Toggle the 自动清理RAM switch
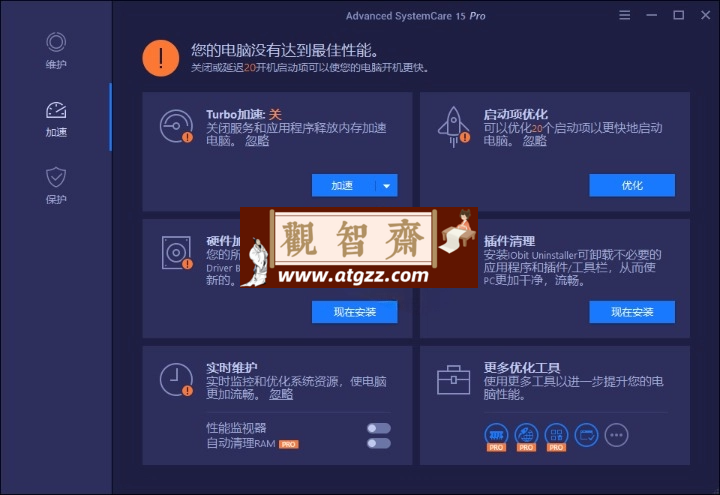 pos(379,443)
